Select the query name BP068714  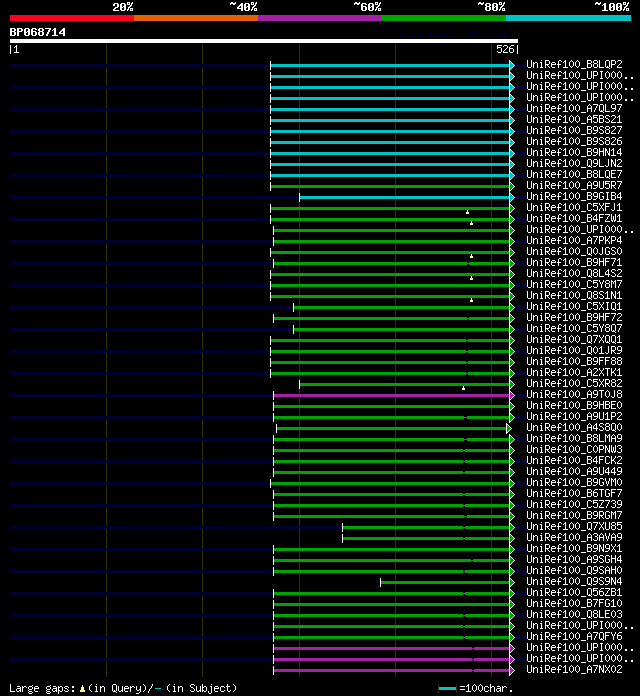[x=38, y=32]
